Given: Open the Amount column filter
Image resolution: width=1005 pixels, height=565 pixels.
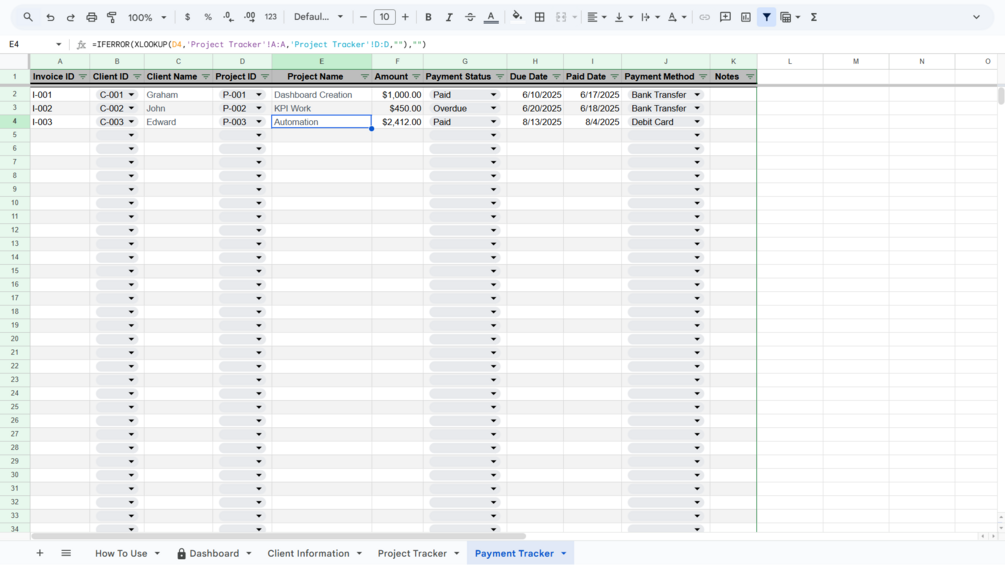Looking at the screenshot, I should (x=416, y=77).
